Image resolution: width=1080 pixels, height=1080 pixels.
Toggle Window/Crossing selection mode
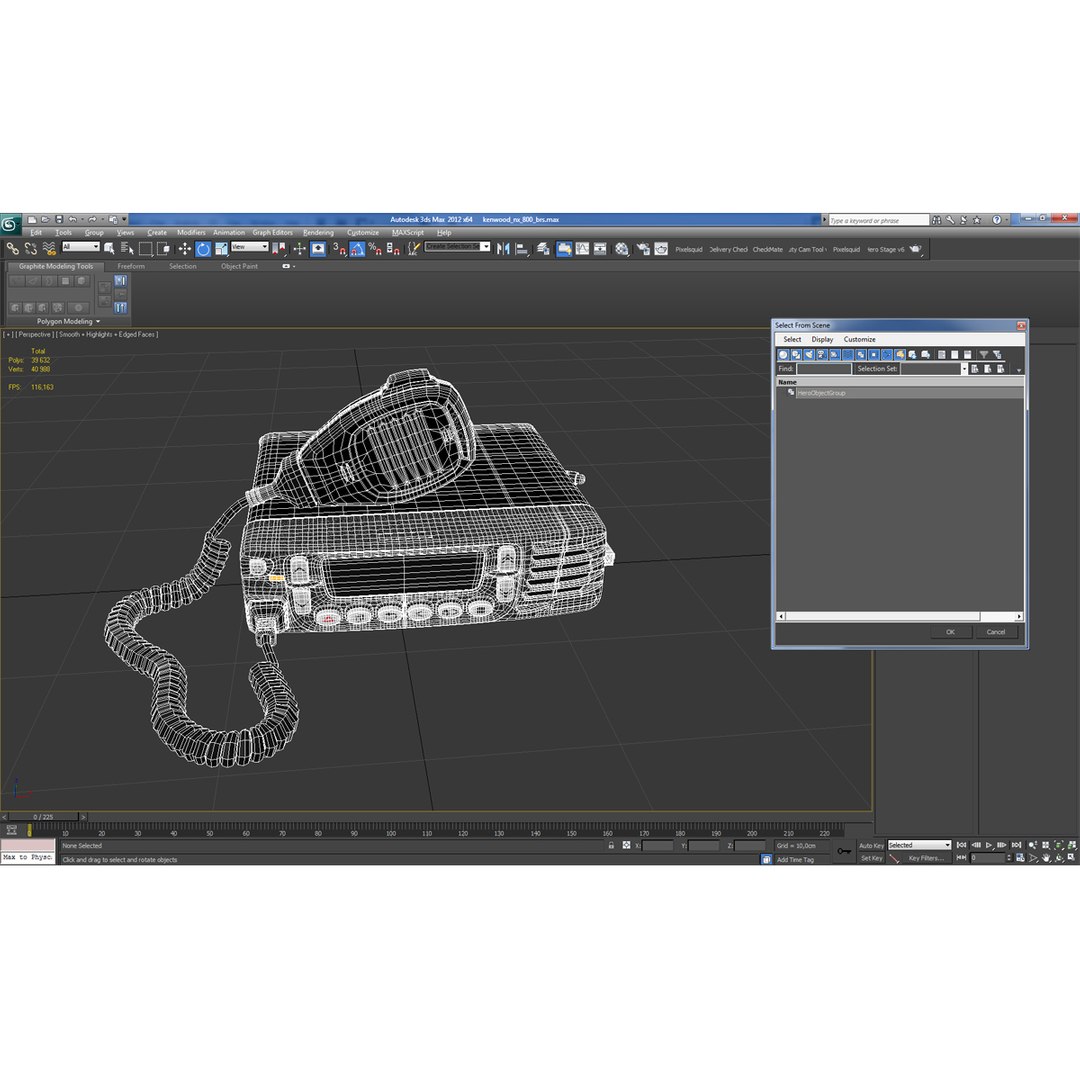tap(163, 249)
